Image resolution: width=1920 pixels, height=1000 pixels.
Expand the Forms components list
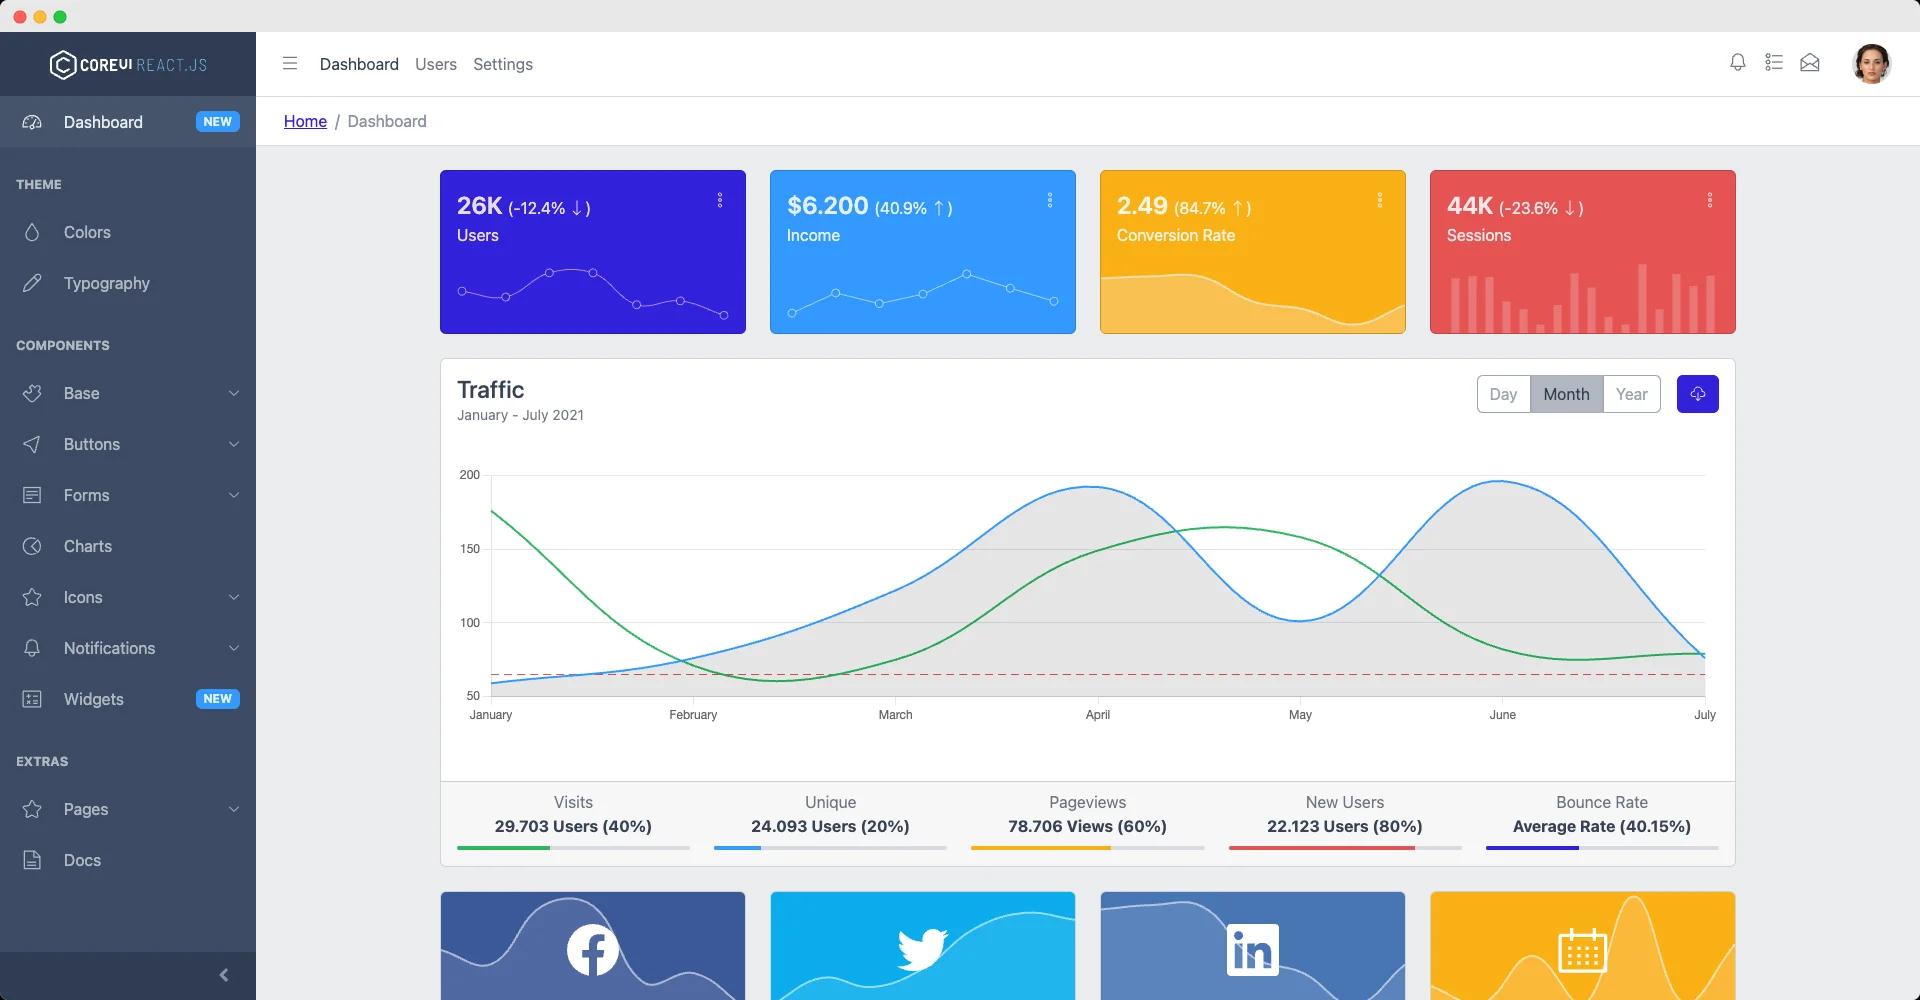click(x=86, y=495)
